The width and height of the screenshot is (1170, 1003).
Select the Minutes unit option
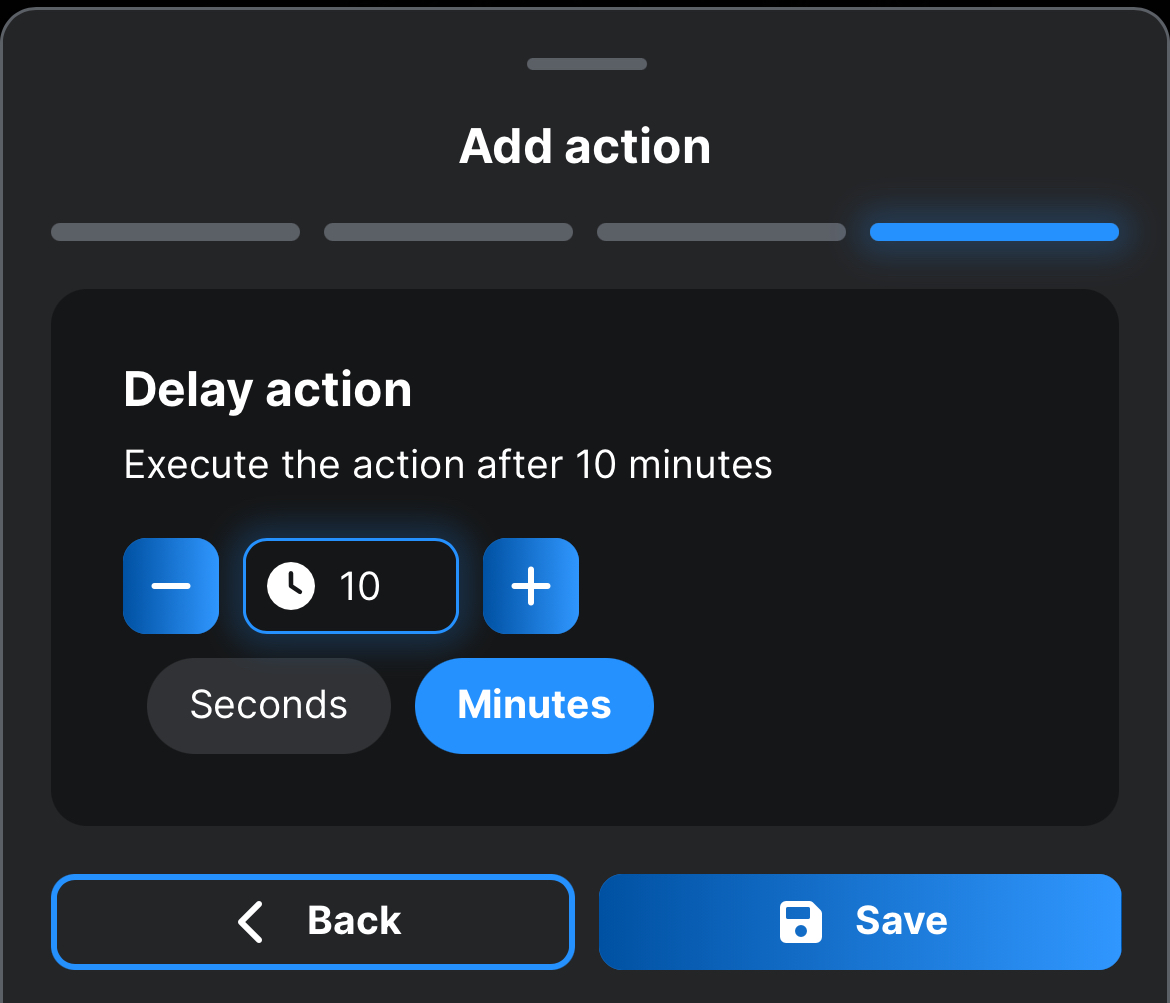[x=534, y=706]
